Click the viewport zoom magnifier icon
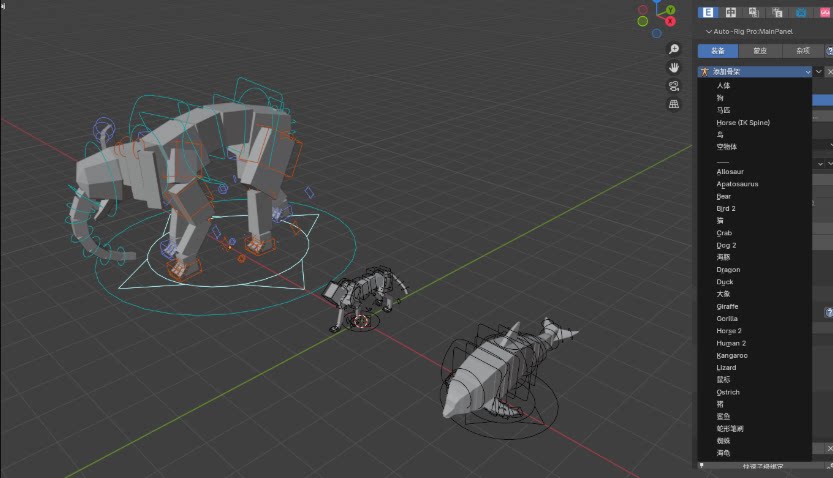Viewport: 833px width, 478px height. (x=674, y=49)
